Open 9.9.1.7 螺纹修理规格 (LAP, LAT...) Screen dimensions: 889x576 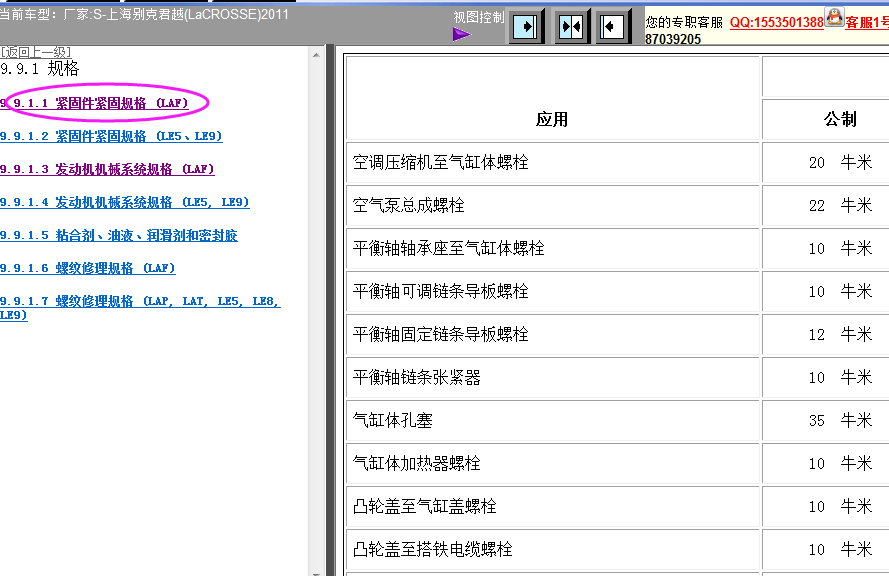[140, 308]
